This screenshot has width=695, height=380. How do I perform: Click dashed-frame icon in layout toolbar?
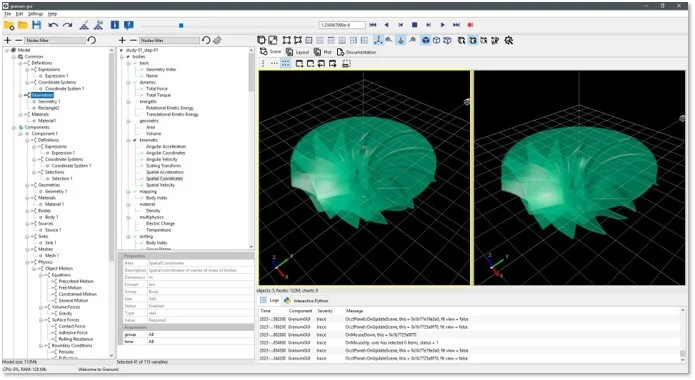coord(347,64)
